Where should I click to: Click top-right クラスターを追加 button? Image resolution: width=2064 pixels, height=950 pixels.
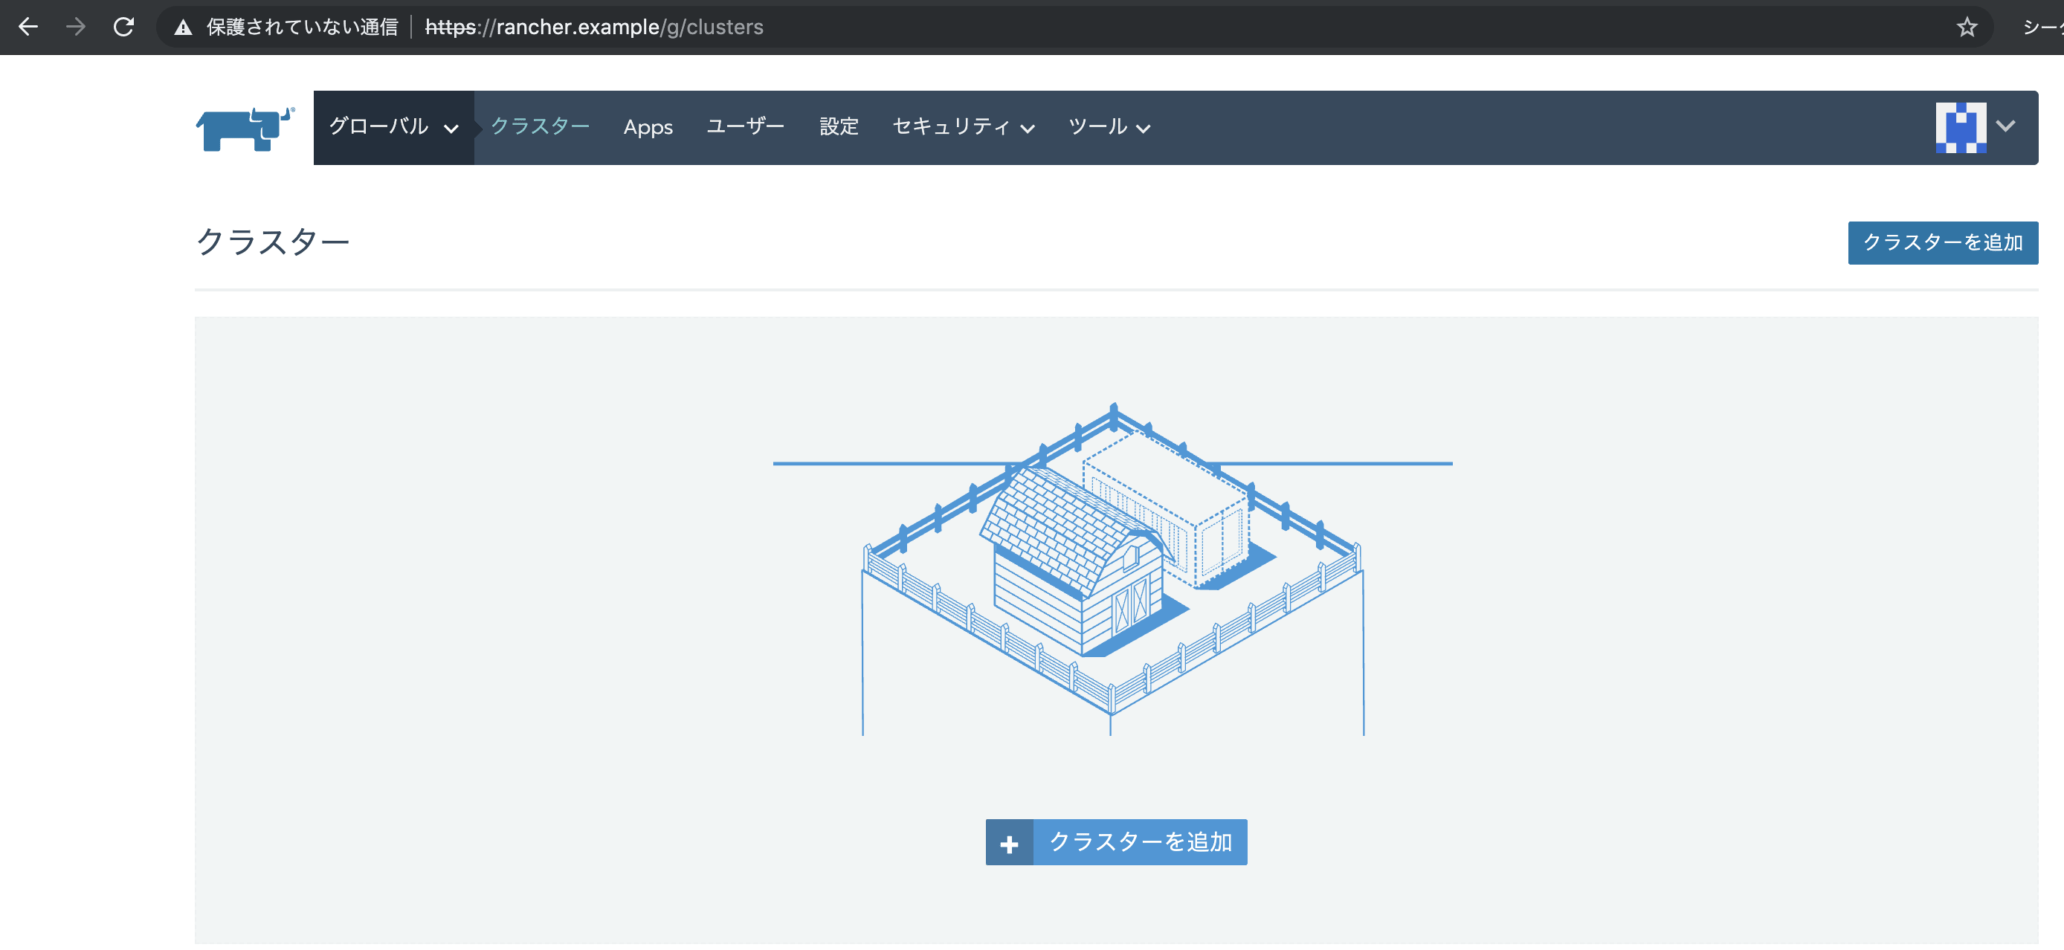click(x=1942, y=243)
